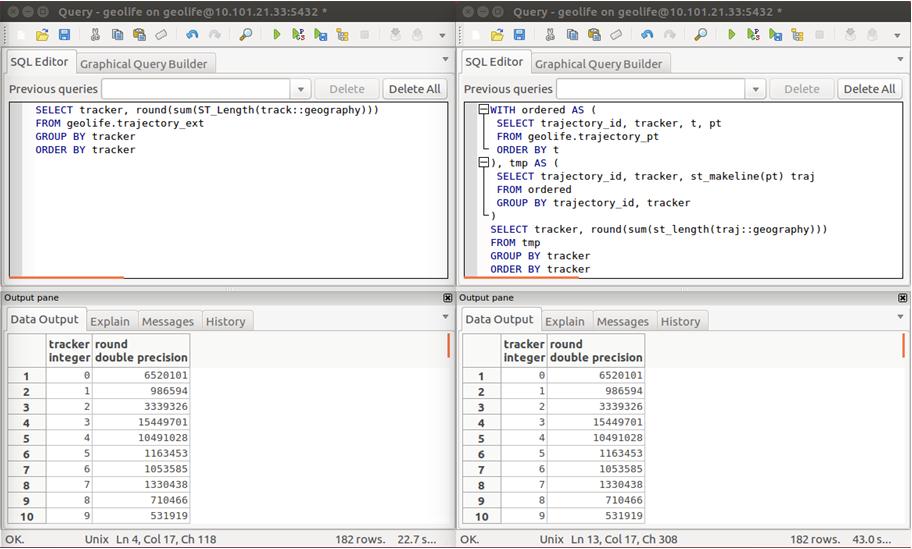Collapse the '), tmp AS (' code fold

(484, 163)
